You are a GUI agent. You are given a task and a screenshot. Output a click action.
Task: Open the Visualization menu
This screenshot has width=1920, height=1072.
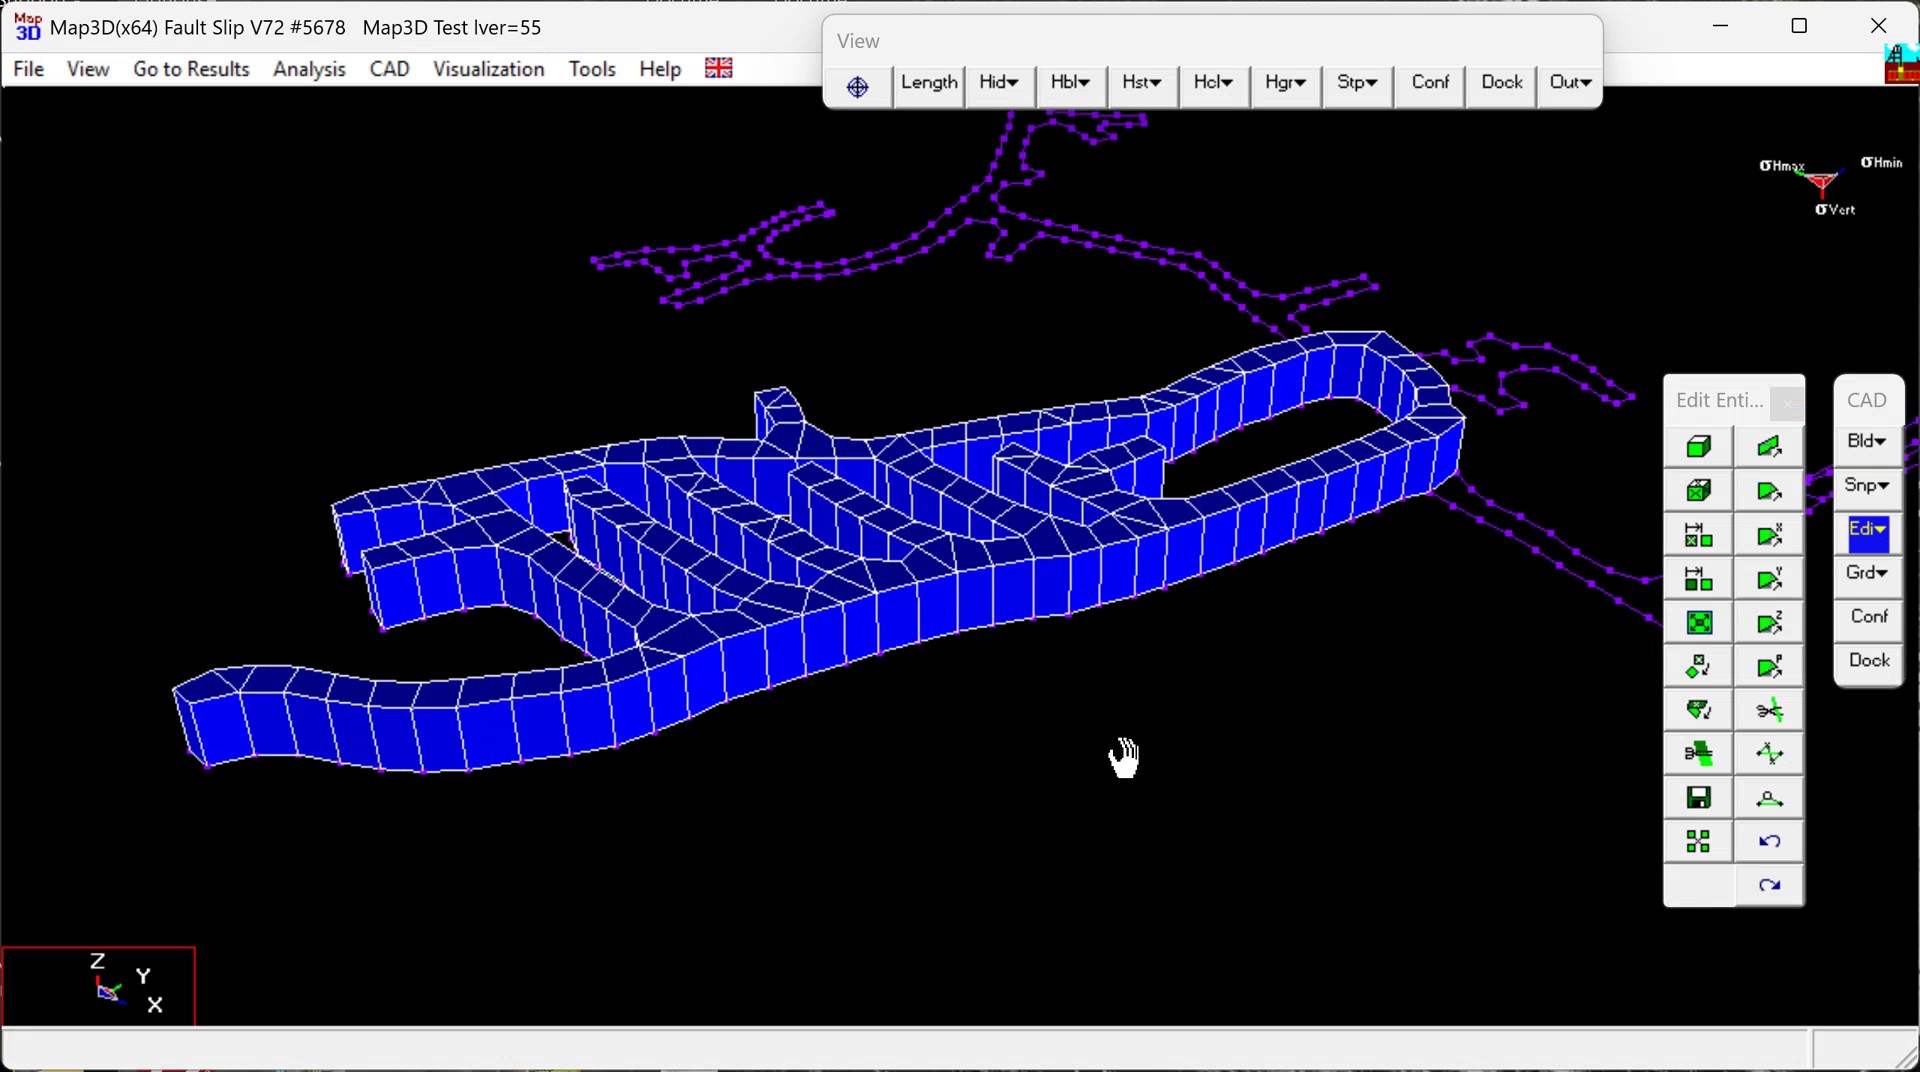[x=488, y=69]
